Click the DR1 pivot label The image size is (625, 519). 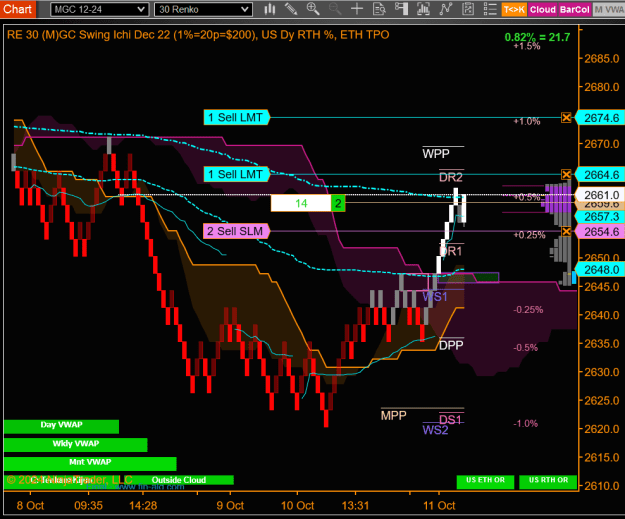pos(451,251)
